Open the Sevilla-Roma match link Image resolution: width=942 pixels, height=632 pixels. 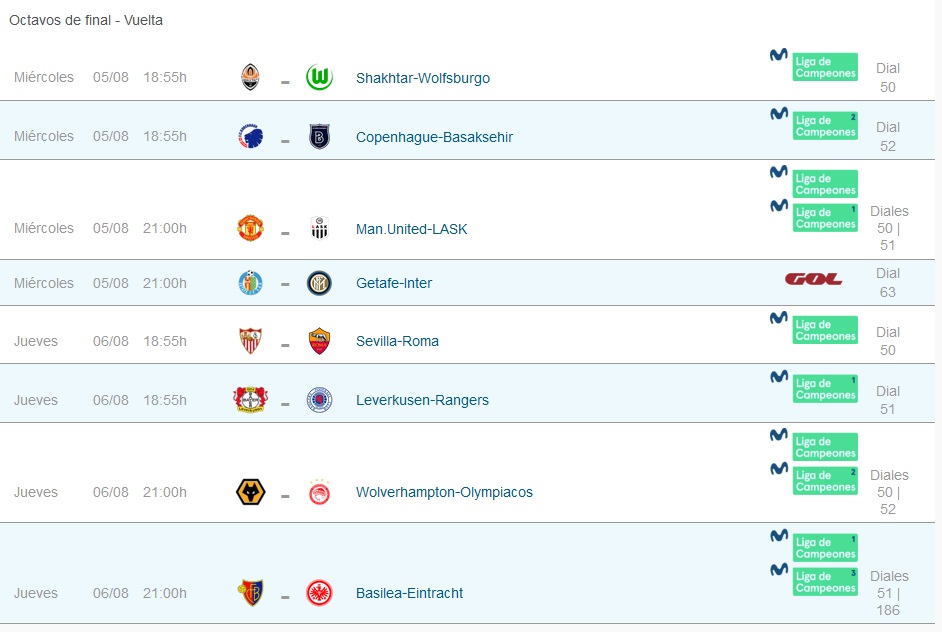pos(397,341)
